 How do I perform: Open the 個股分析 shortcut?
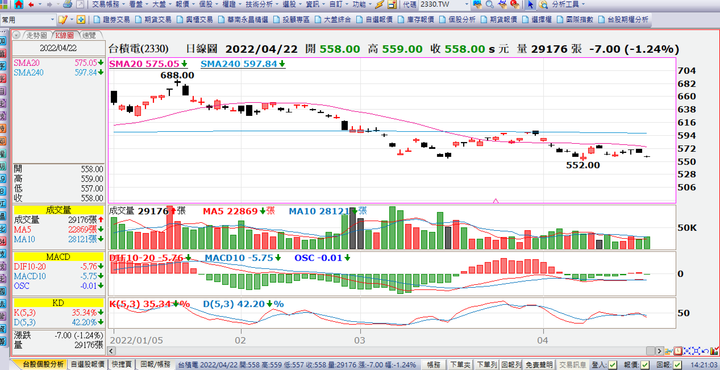coord(457,20)
